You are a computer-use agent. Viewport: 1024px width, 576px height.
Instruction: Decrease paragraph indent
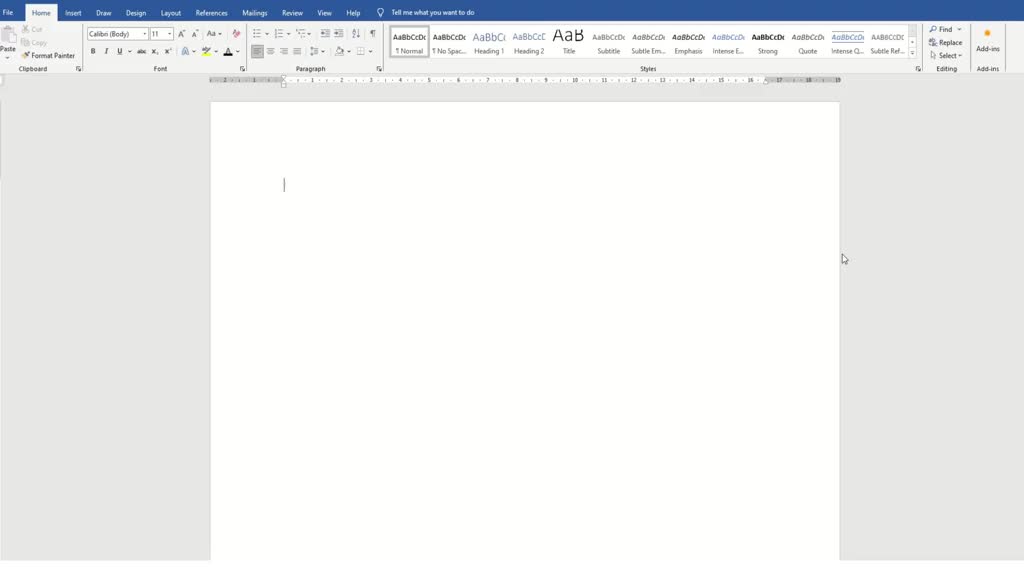[325, 33]
